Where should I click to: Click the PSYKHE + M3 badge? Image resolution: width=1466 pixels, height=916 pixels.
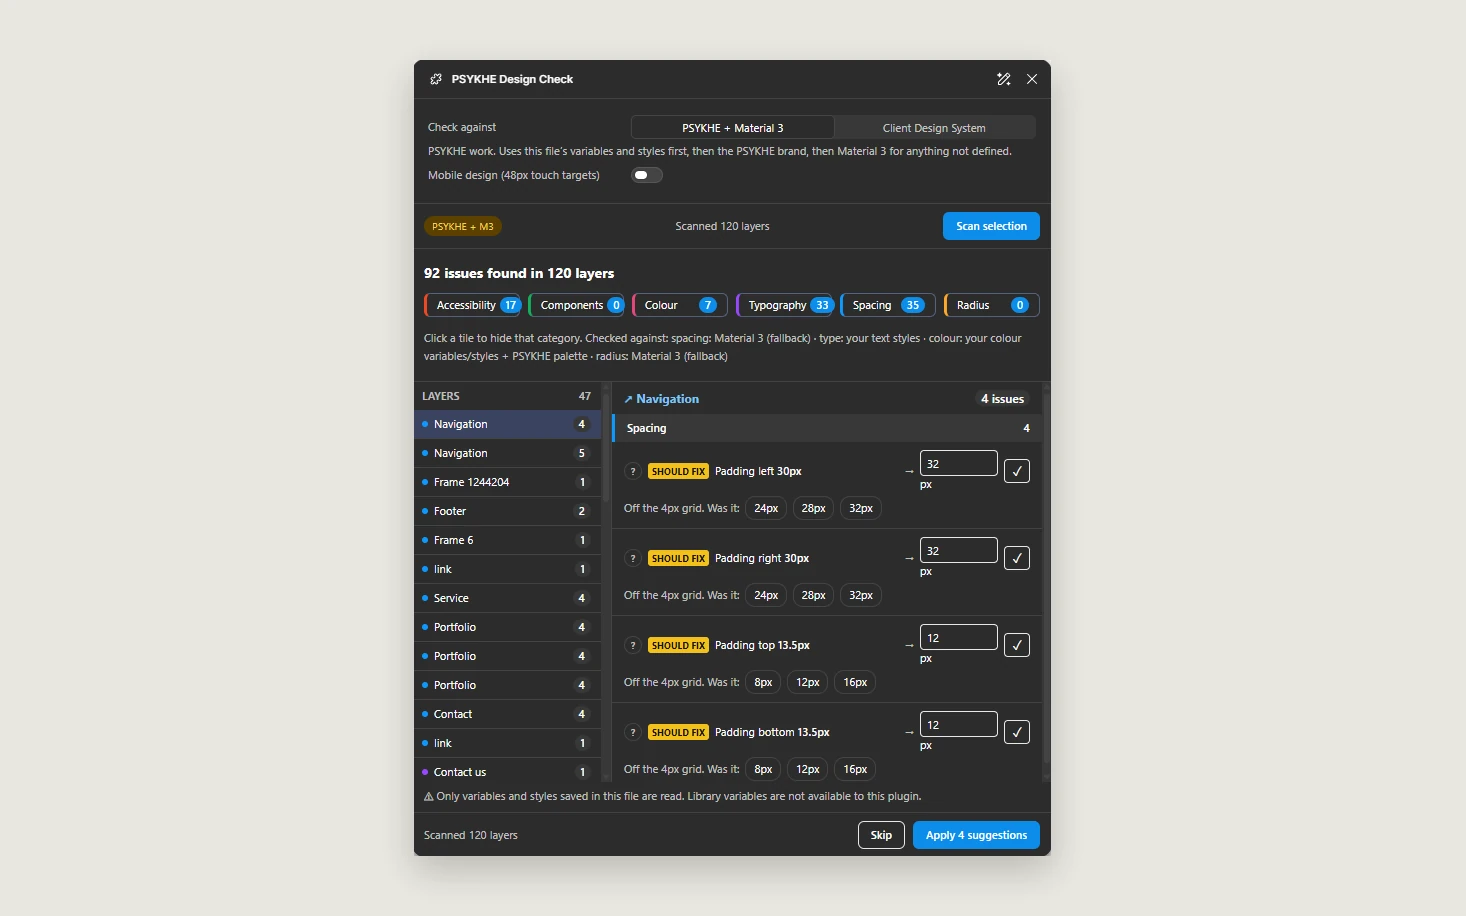pos(463,227)
